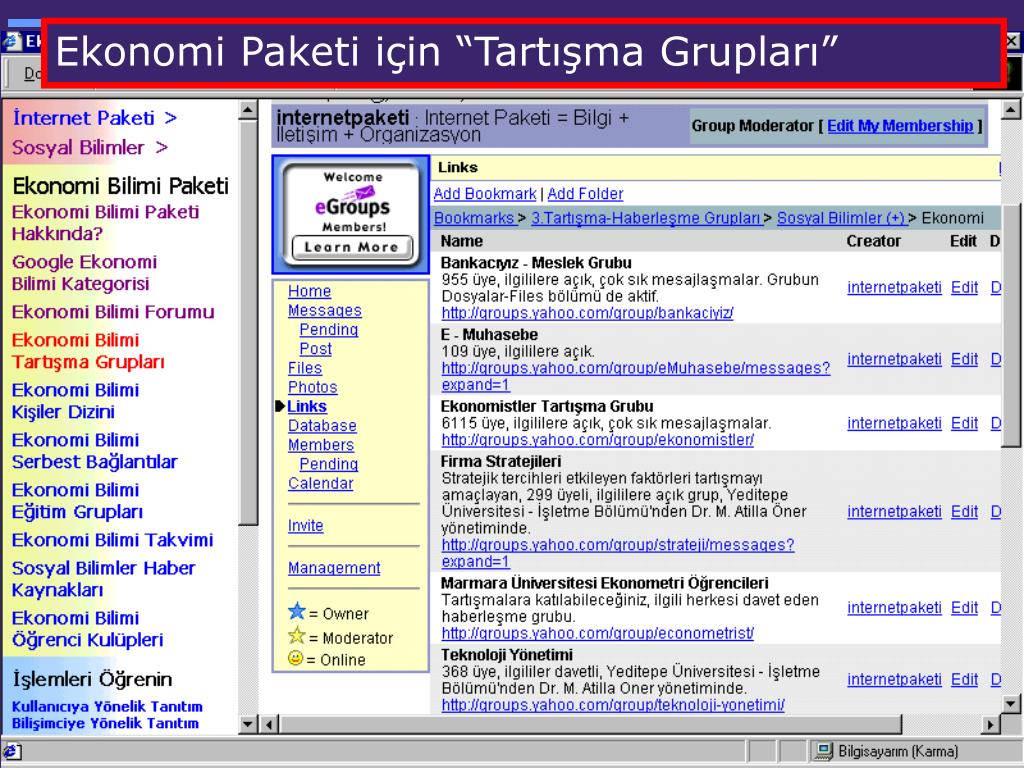Viewport: 1024px width, 768px height.
Task: Open Pending under Members
Action: 328,464
